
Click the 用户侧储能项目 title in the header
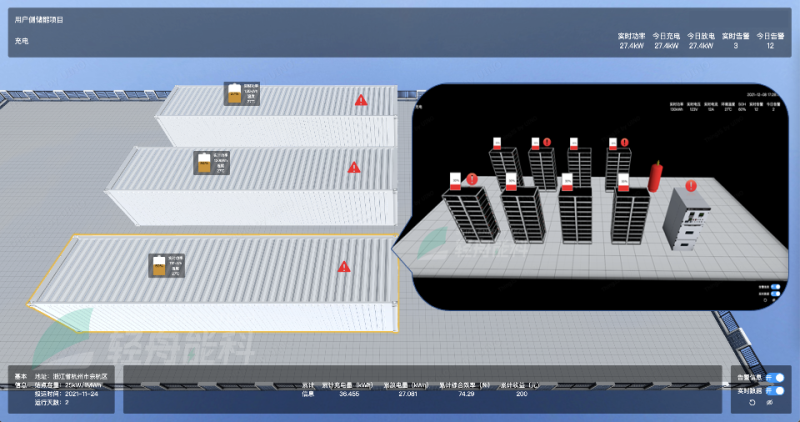pos(39,20)
